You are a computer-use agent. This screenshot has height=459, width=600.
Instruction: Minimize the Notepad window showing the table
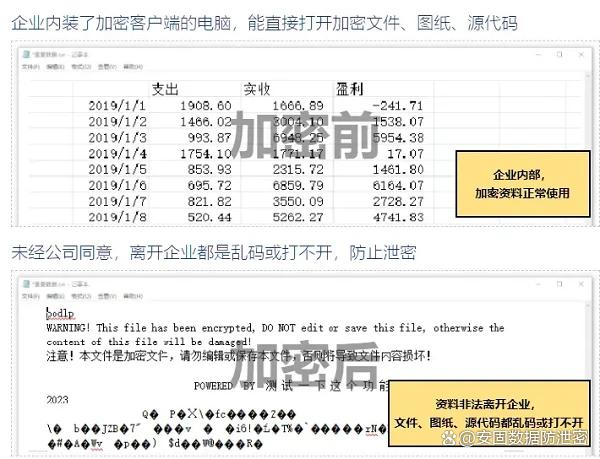(538, 55)
